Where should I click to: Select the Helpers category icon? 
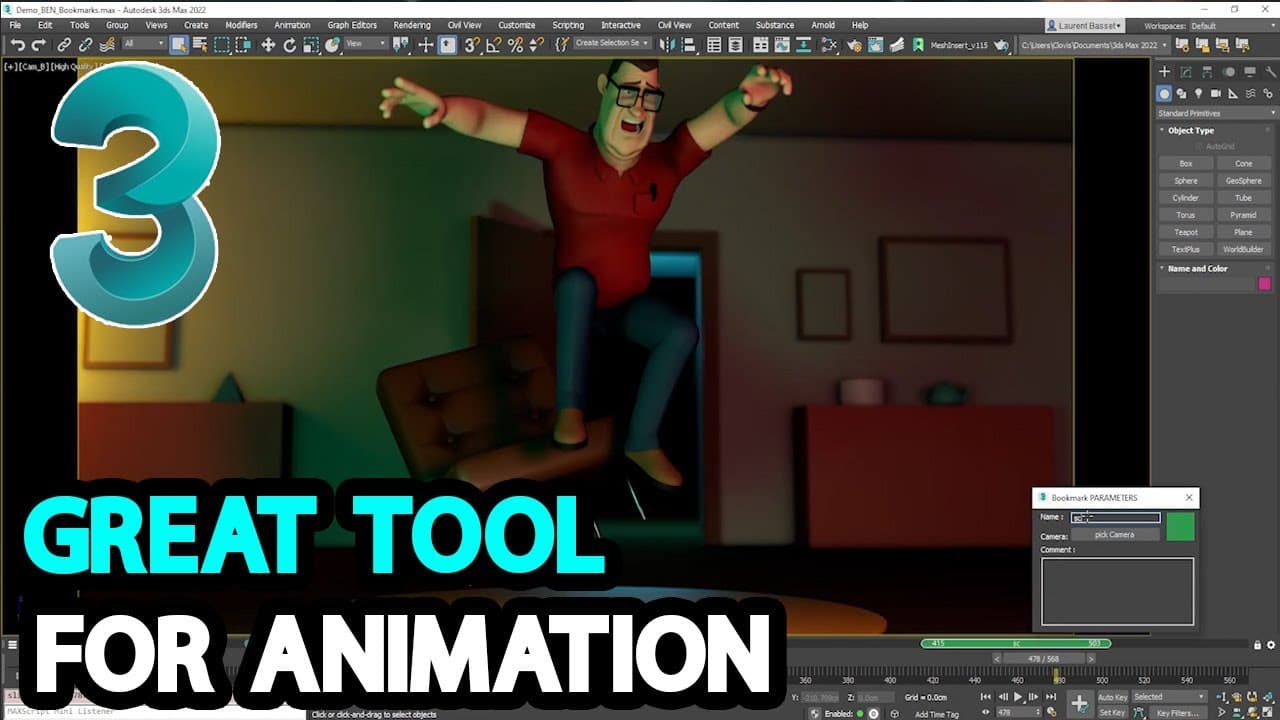1233,93
